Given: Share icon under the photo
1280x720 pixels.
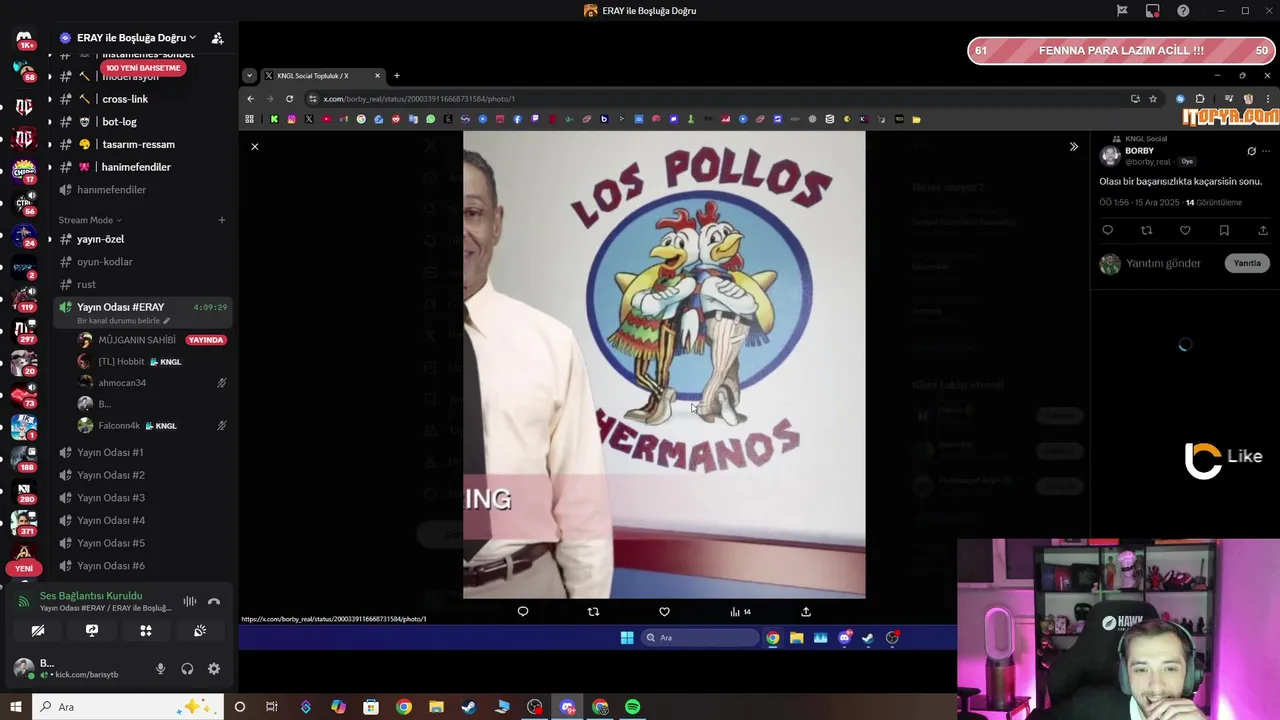Looking at the screenshot, I should click(806, 612).
